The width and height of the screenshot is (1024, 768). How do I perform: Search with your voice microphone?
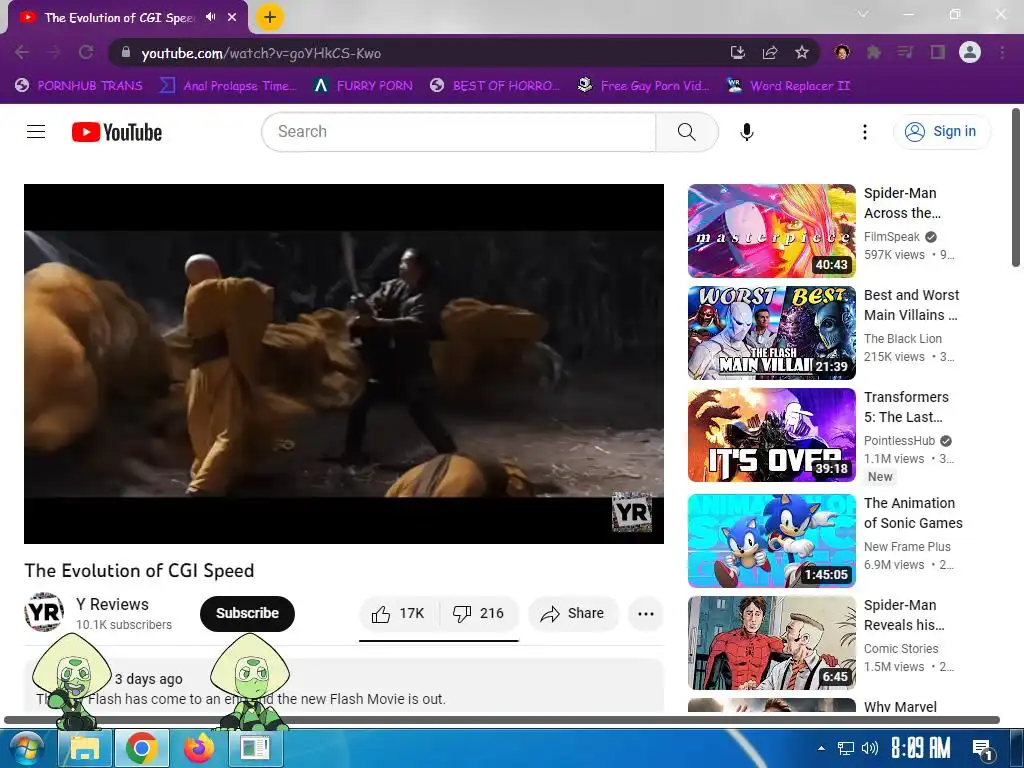[746, 132]
